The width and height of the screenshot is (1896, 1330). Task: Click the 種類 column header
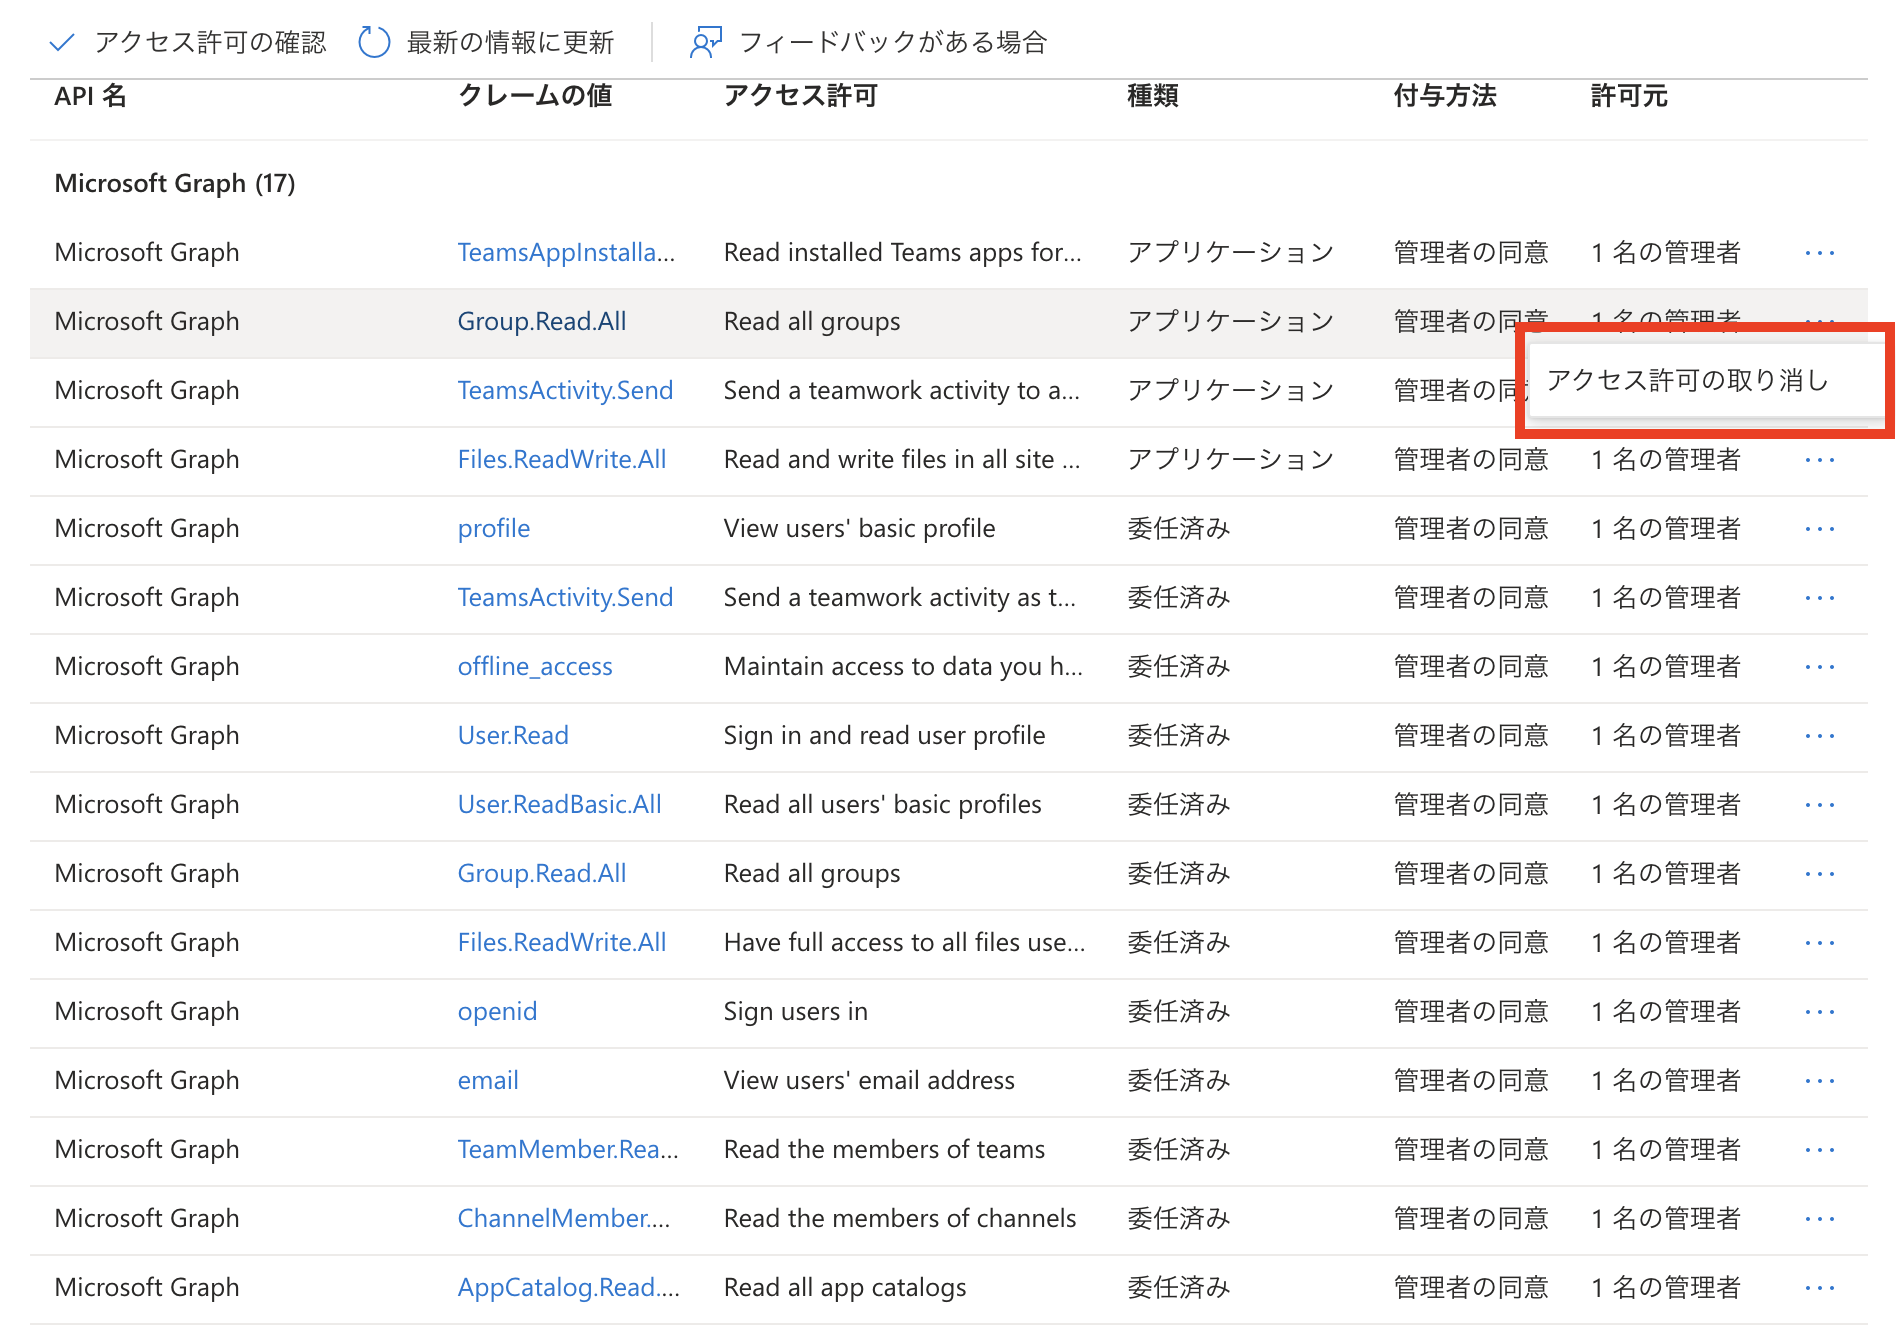point(1153,96)
